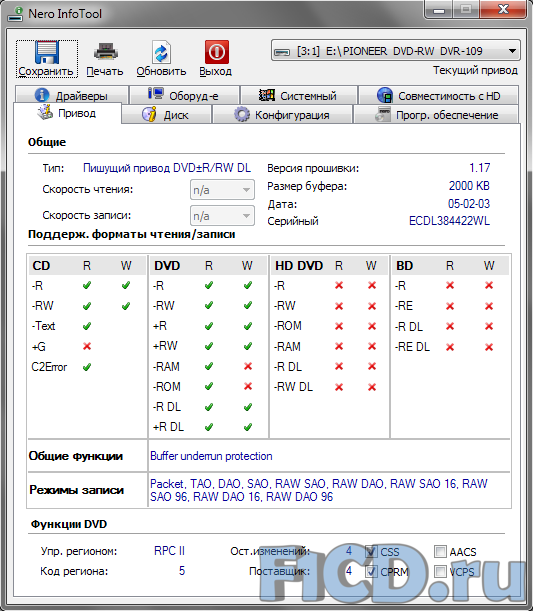Click the Nero InfoTool title bar icon
The height and width of the screenshot is (611, 533).
pos(15,14)
